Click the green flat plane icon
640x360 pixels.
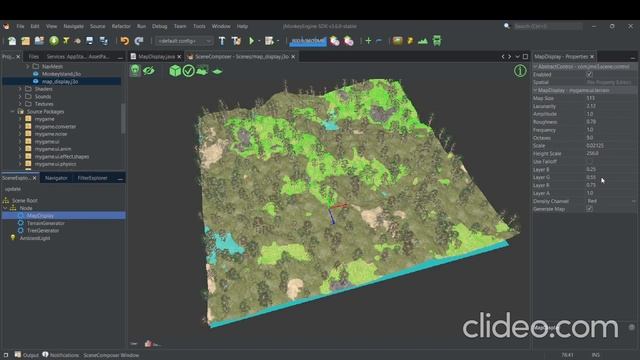[217, 71]
